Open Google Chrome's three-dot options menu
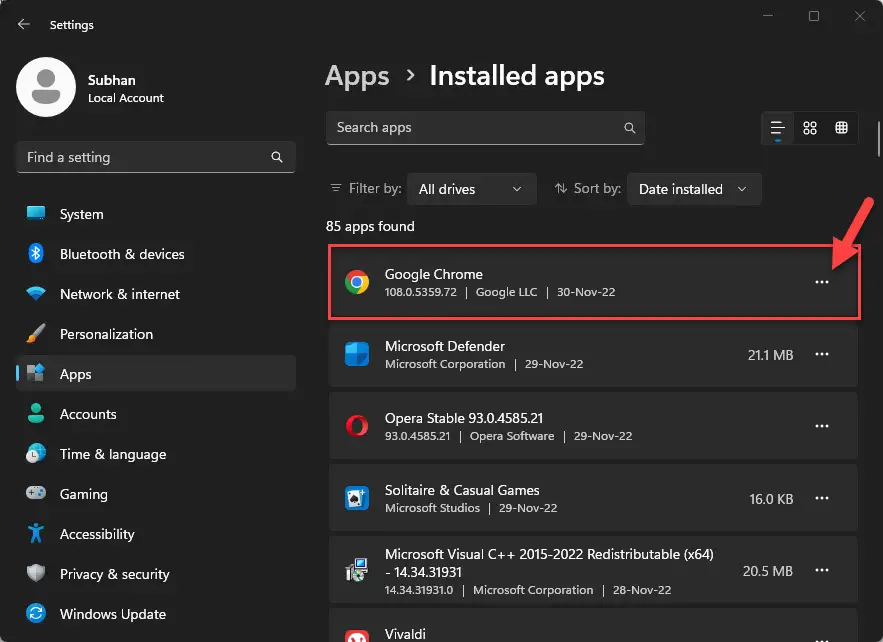Image resolution: width=883 pixels, height=642 pixels. (x=821, y=282)
